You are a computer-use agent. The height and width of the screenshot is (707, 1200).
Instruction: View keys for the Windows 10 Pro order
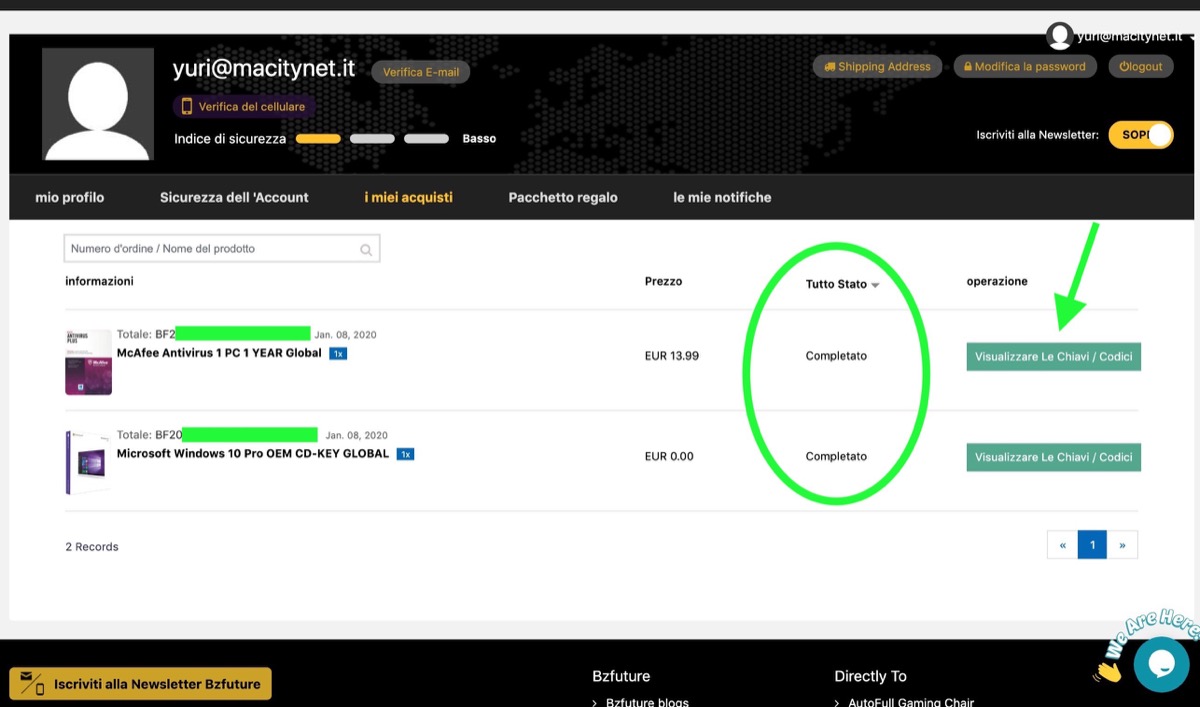(x=1053, y=457)
